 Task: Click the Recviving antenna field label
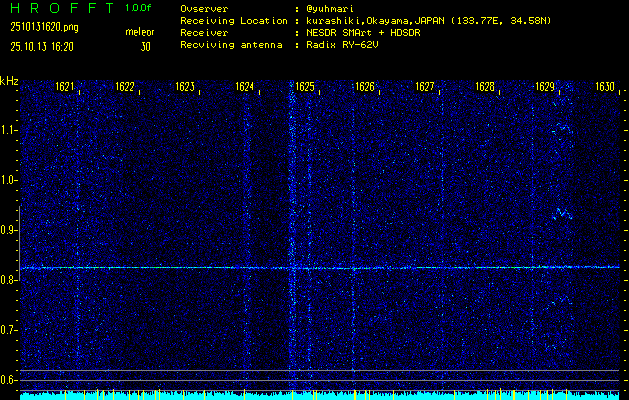(231, 45)
